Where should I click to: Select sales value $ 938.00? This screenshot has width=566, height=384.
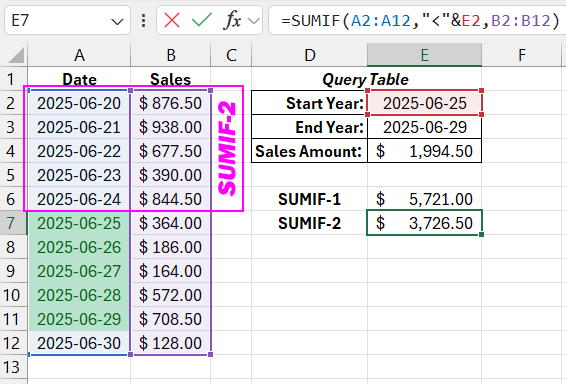(170, 127)
